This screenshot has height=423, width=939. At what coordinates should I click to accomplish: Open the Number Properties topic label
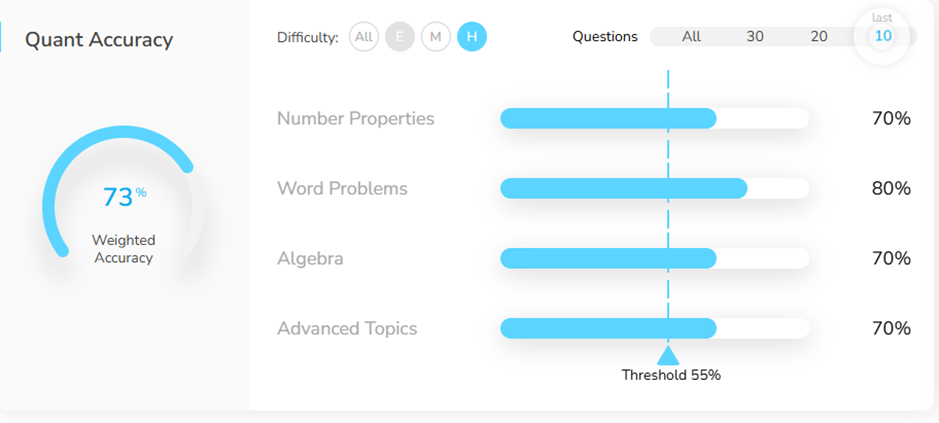point(356,118)
